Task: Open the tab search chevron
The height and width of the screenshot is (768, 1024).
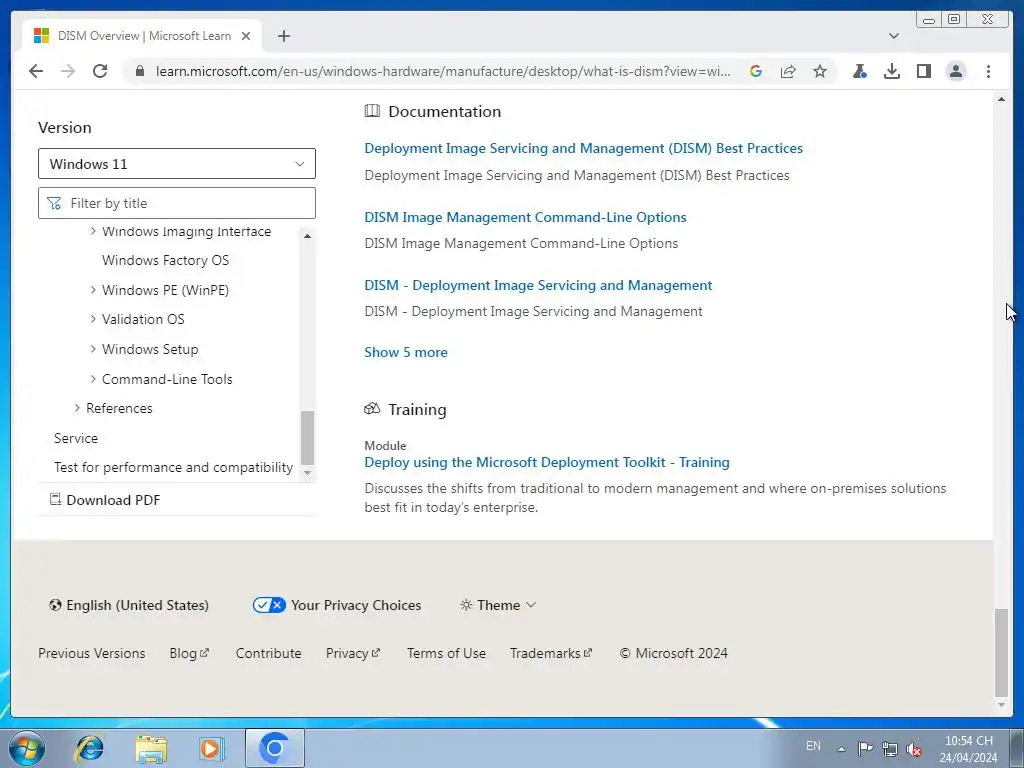Action: (894, 36)
